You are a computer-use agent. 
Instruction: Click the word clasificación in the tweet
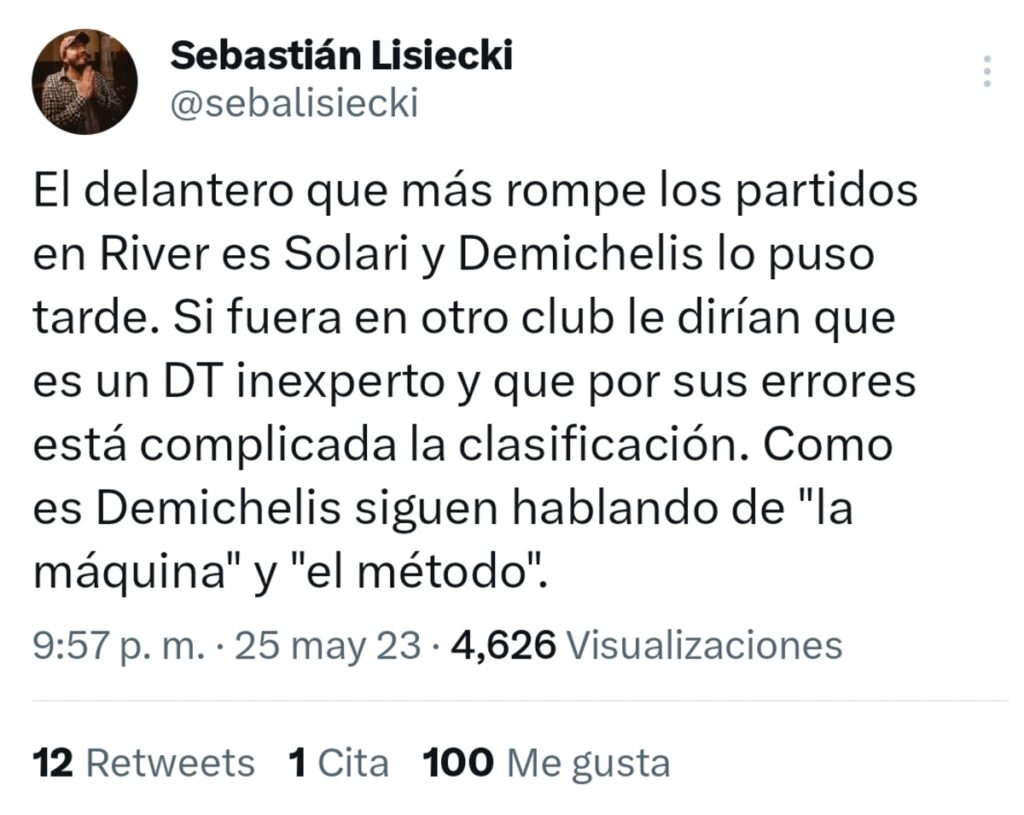[603, 445]
